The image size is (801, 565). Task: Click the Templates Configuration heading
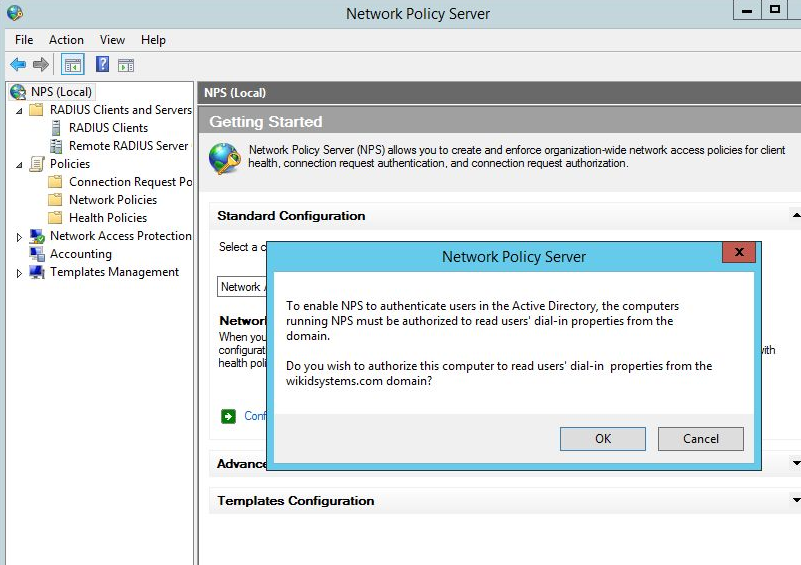[x=296, y=501]
